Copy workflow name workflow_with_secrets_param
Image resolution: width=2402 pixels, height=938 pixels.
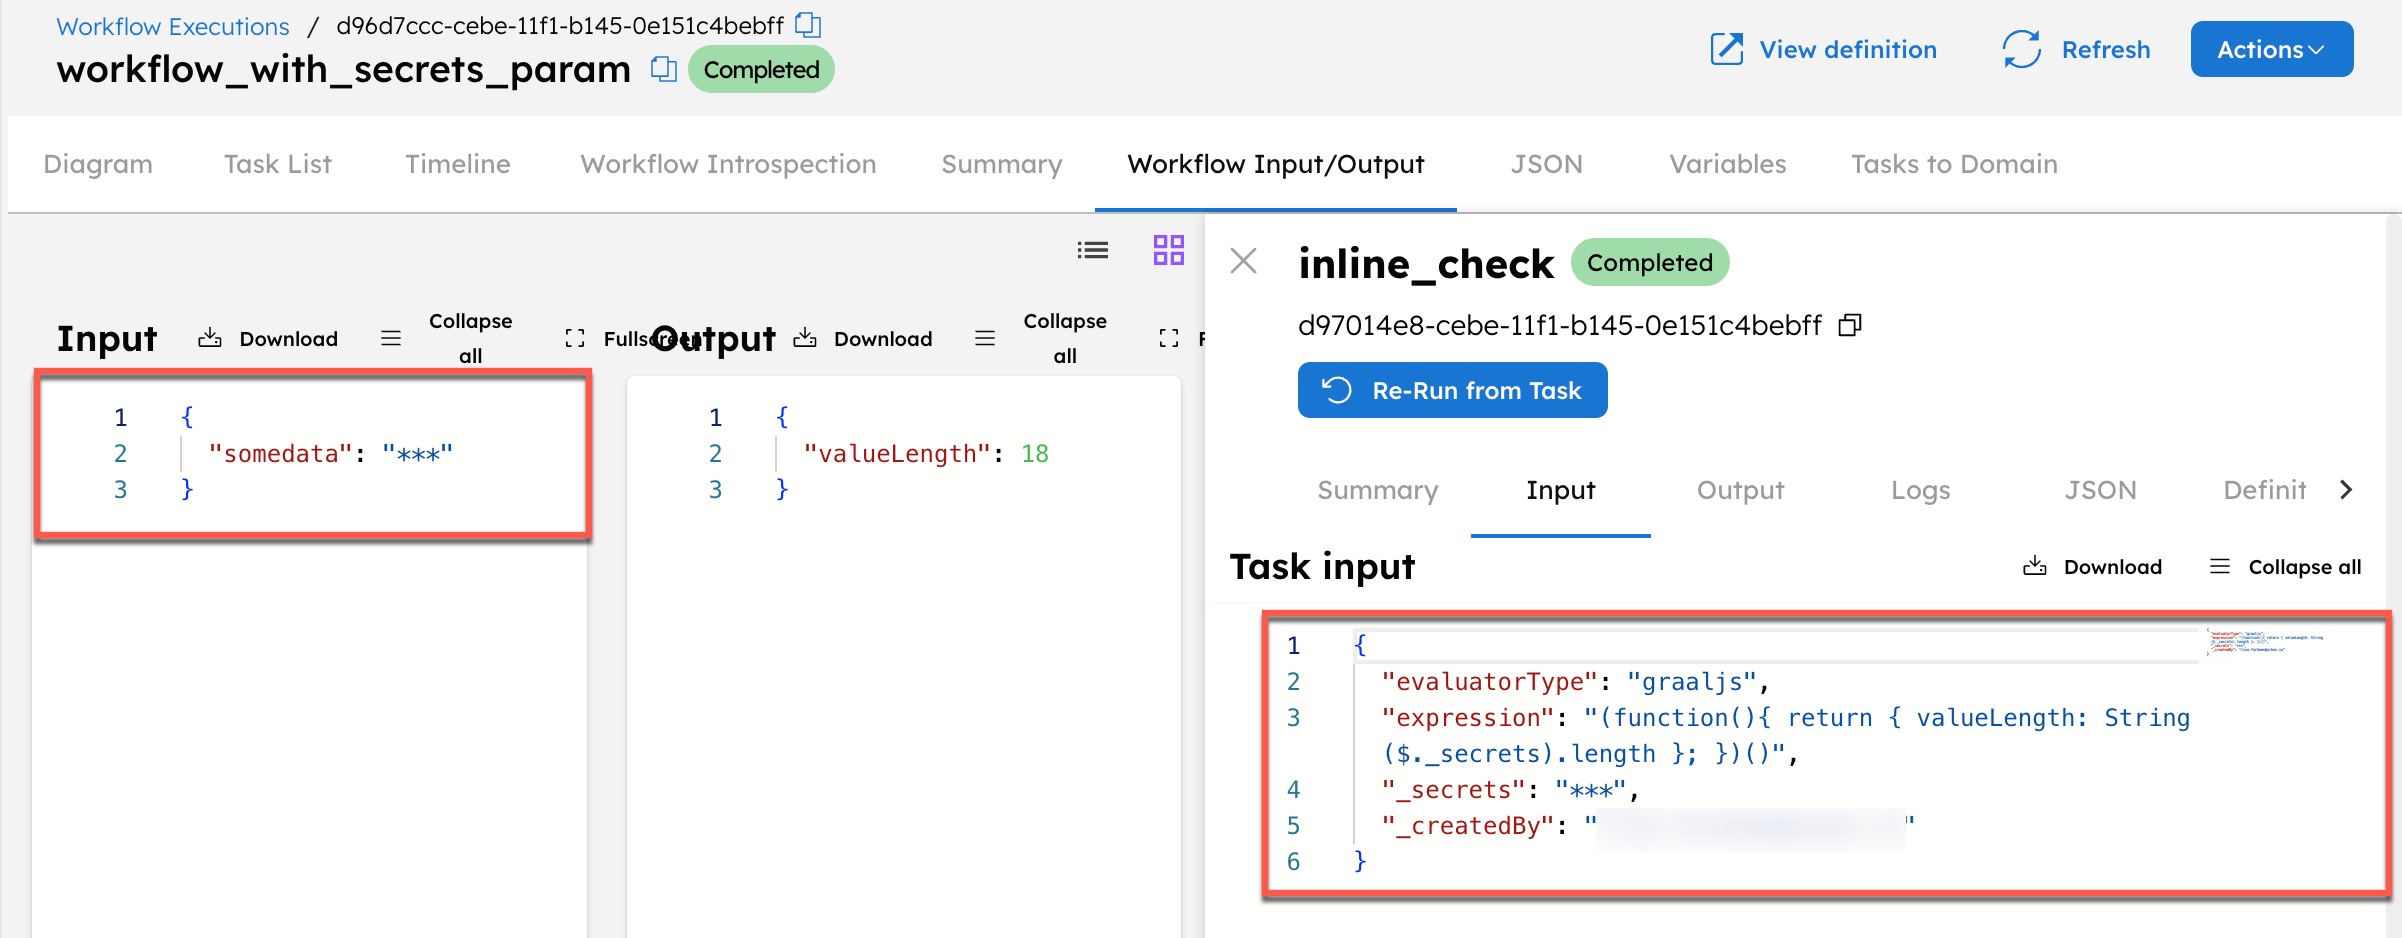664,69
